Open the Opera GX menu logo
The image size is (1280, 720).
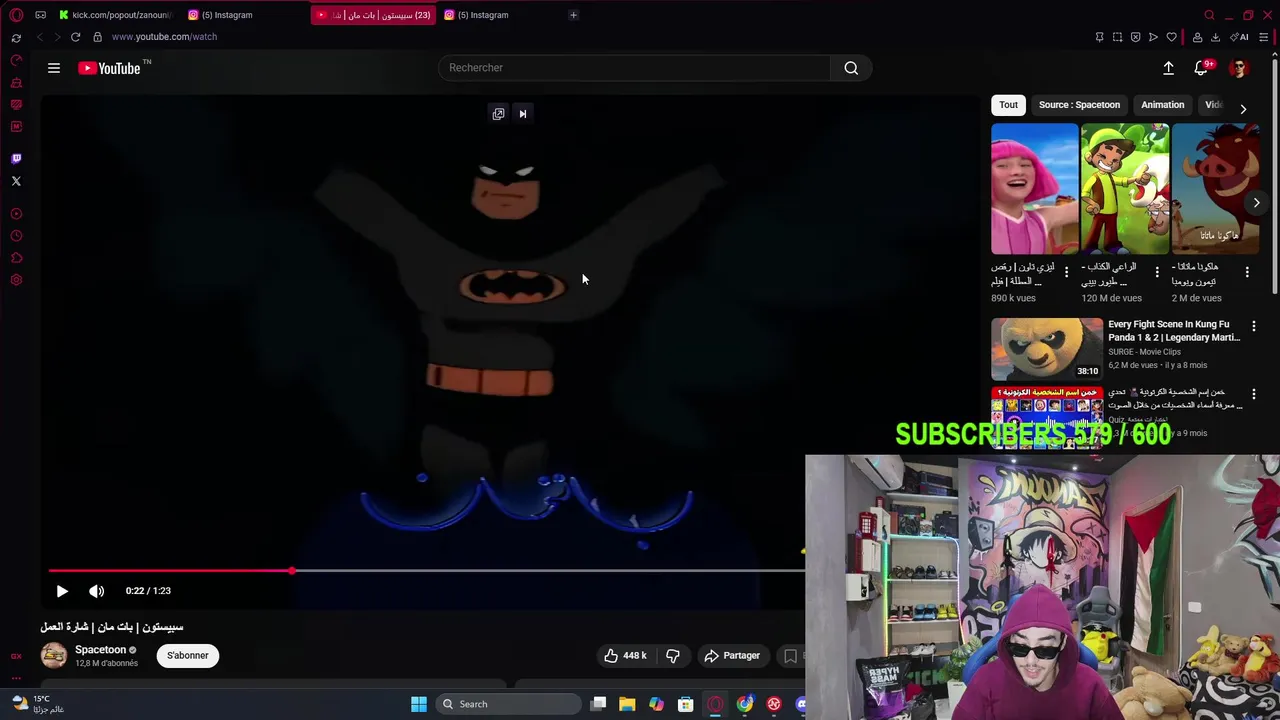[x=16, y=15]
